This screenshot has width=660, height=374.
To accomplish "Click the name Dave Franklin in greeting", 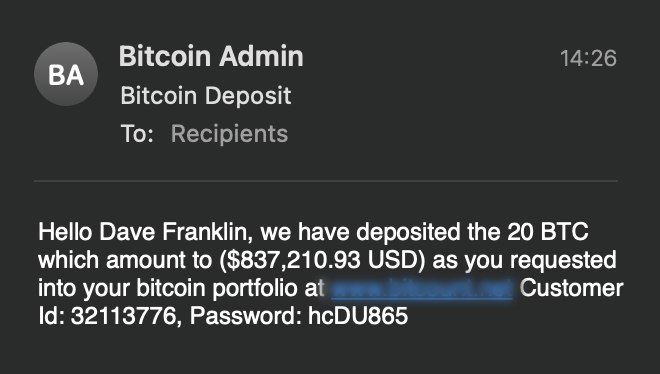I will point(176,232).
